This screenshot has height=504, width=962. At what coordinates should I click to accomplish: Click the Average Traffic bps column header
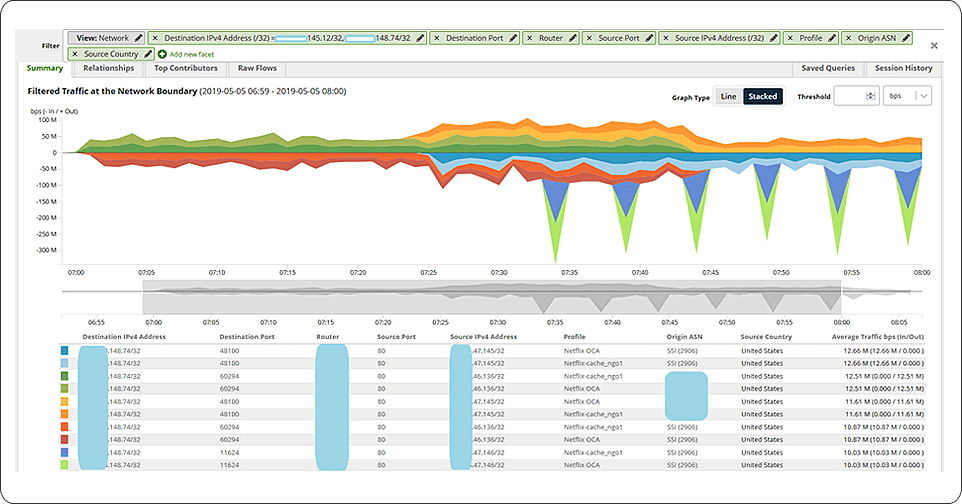click(877, 337)
